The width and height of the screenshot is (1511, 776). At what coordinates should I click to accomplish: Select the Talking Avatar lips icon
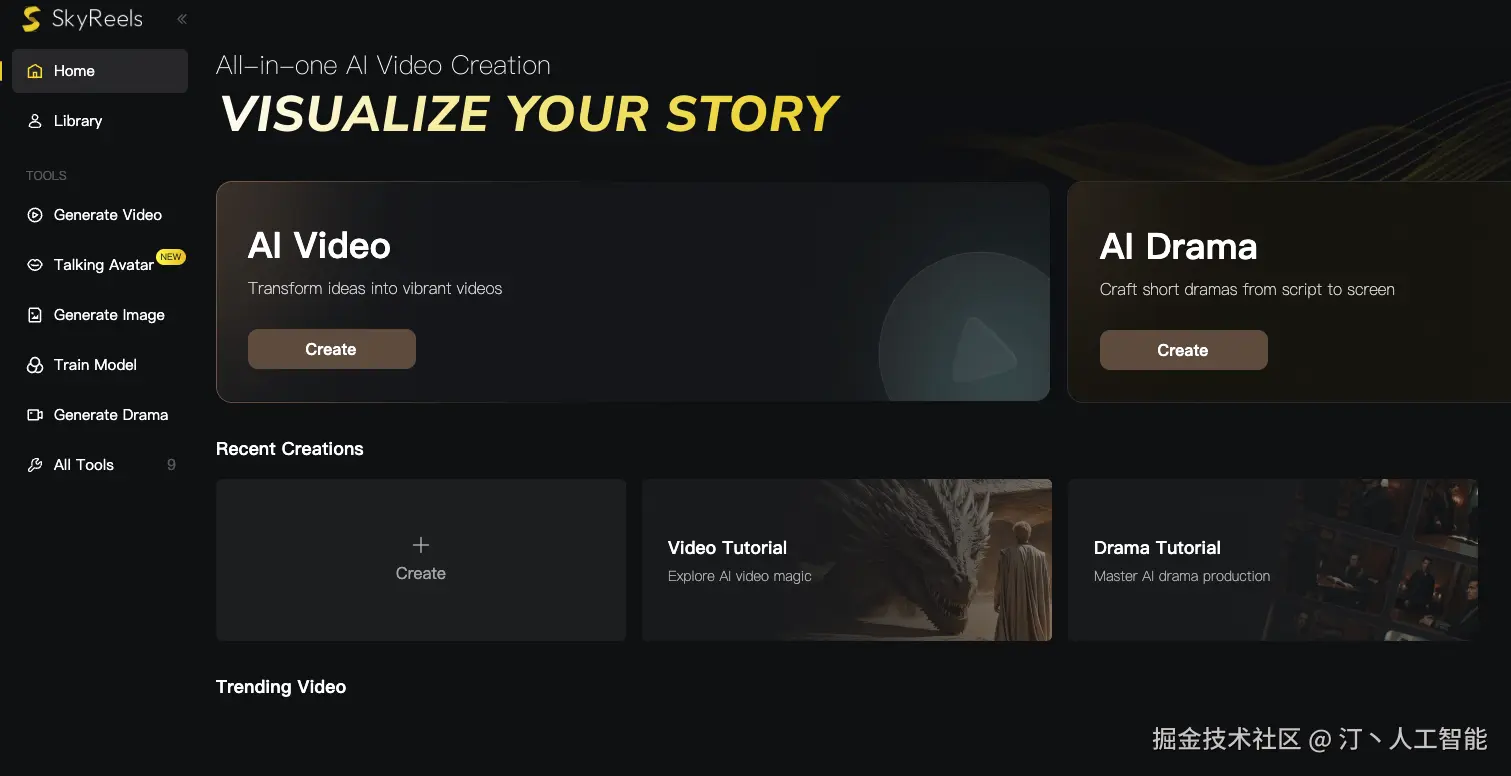pos(35,265)
